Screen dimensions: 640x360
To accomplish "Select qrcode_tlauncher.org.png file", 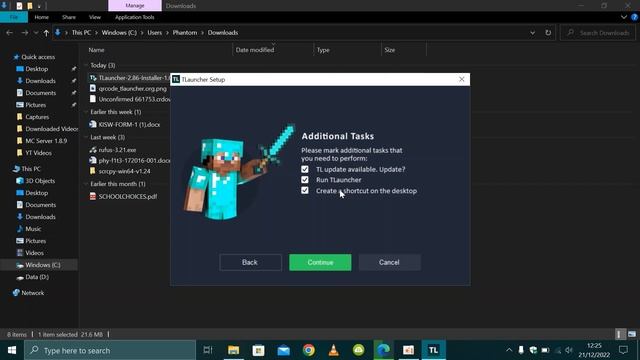I will pyautogui.click(x=129, y=88).
